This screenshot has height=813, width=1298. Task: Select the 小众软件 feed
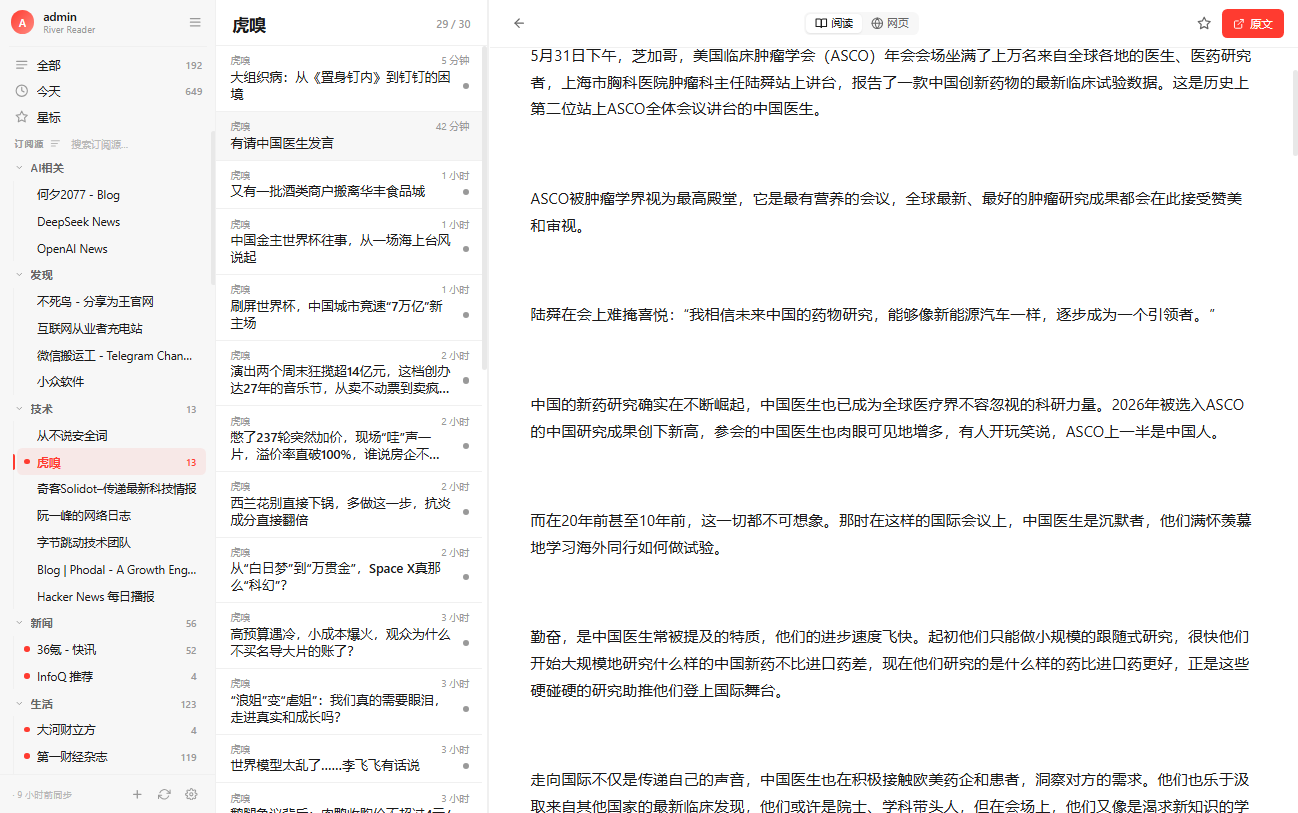108,382
